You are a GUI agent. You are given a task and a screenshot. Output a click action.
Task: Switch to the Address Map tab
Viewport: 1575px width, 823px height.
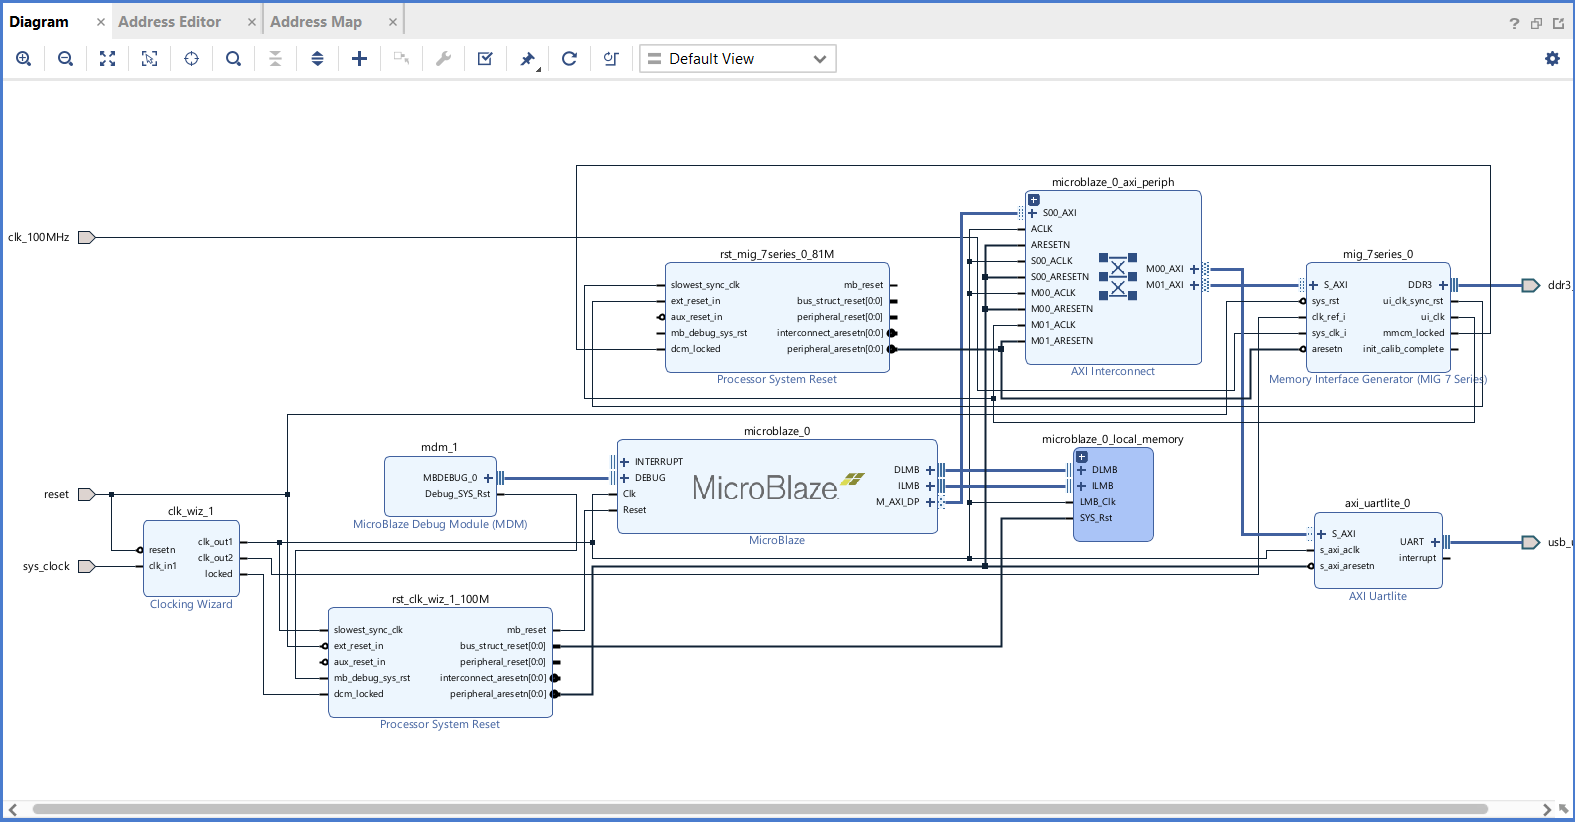pyautogui.click(x=316, y=22)
